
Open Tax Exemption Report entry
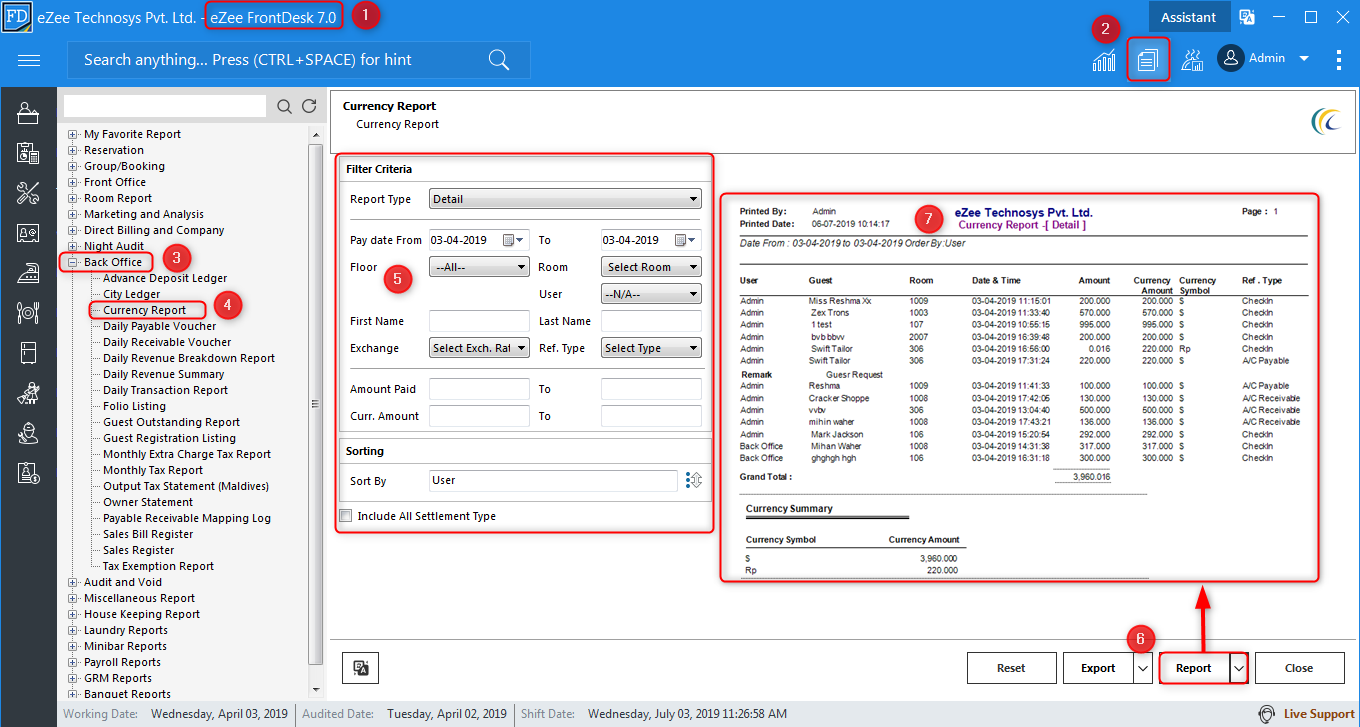tap(159, 566)
